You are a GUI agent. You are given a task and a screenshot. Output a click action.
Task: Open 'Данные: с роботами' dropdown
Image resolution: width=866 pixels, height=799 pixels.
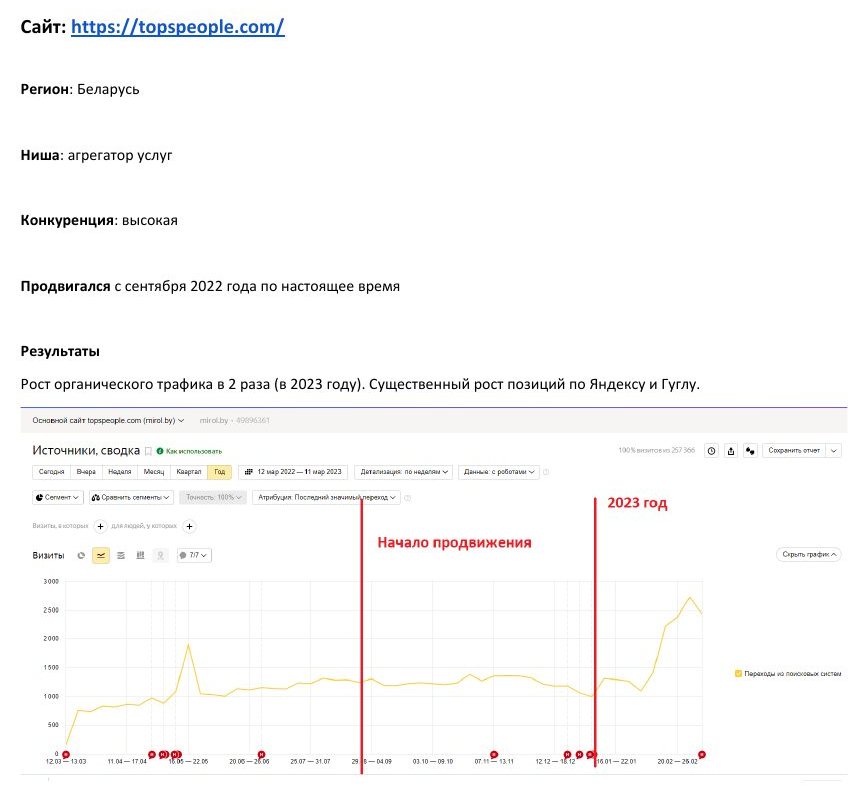click(498, 472)
